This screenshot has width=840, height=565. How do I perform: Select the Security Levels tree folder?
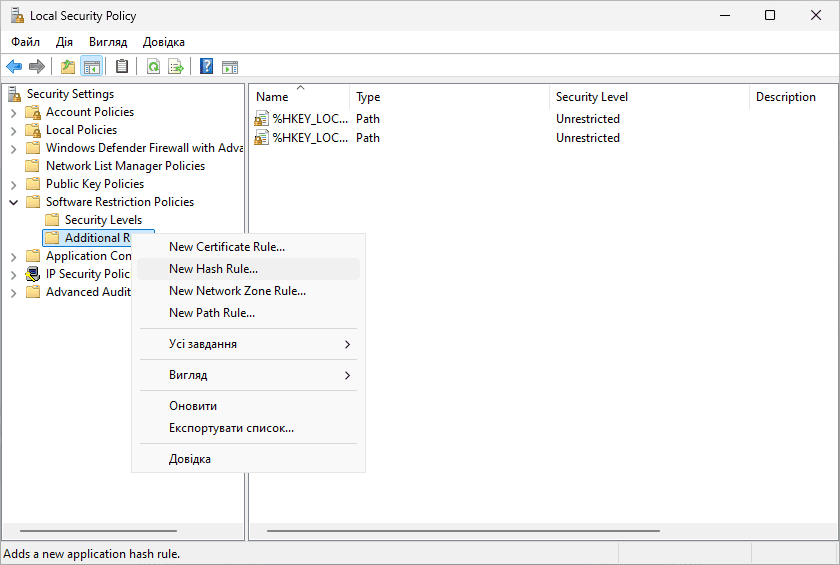[103, 220]
